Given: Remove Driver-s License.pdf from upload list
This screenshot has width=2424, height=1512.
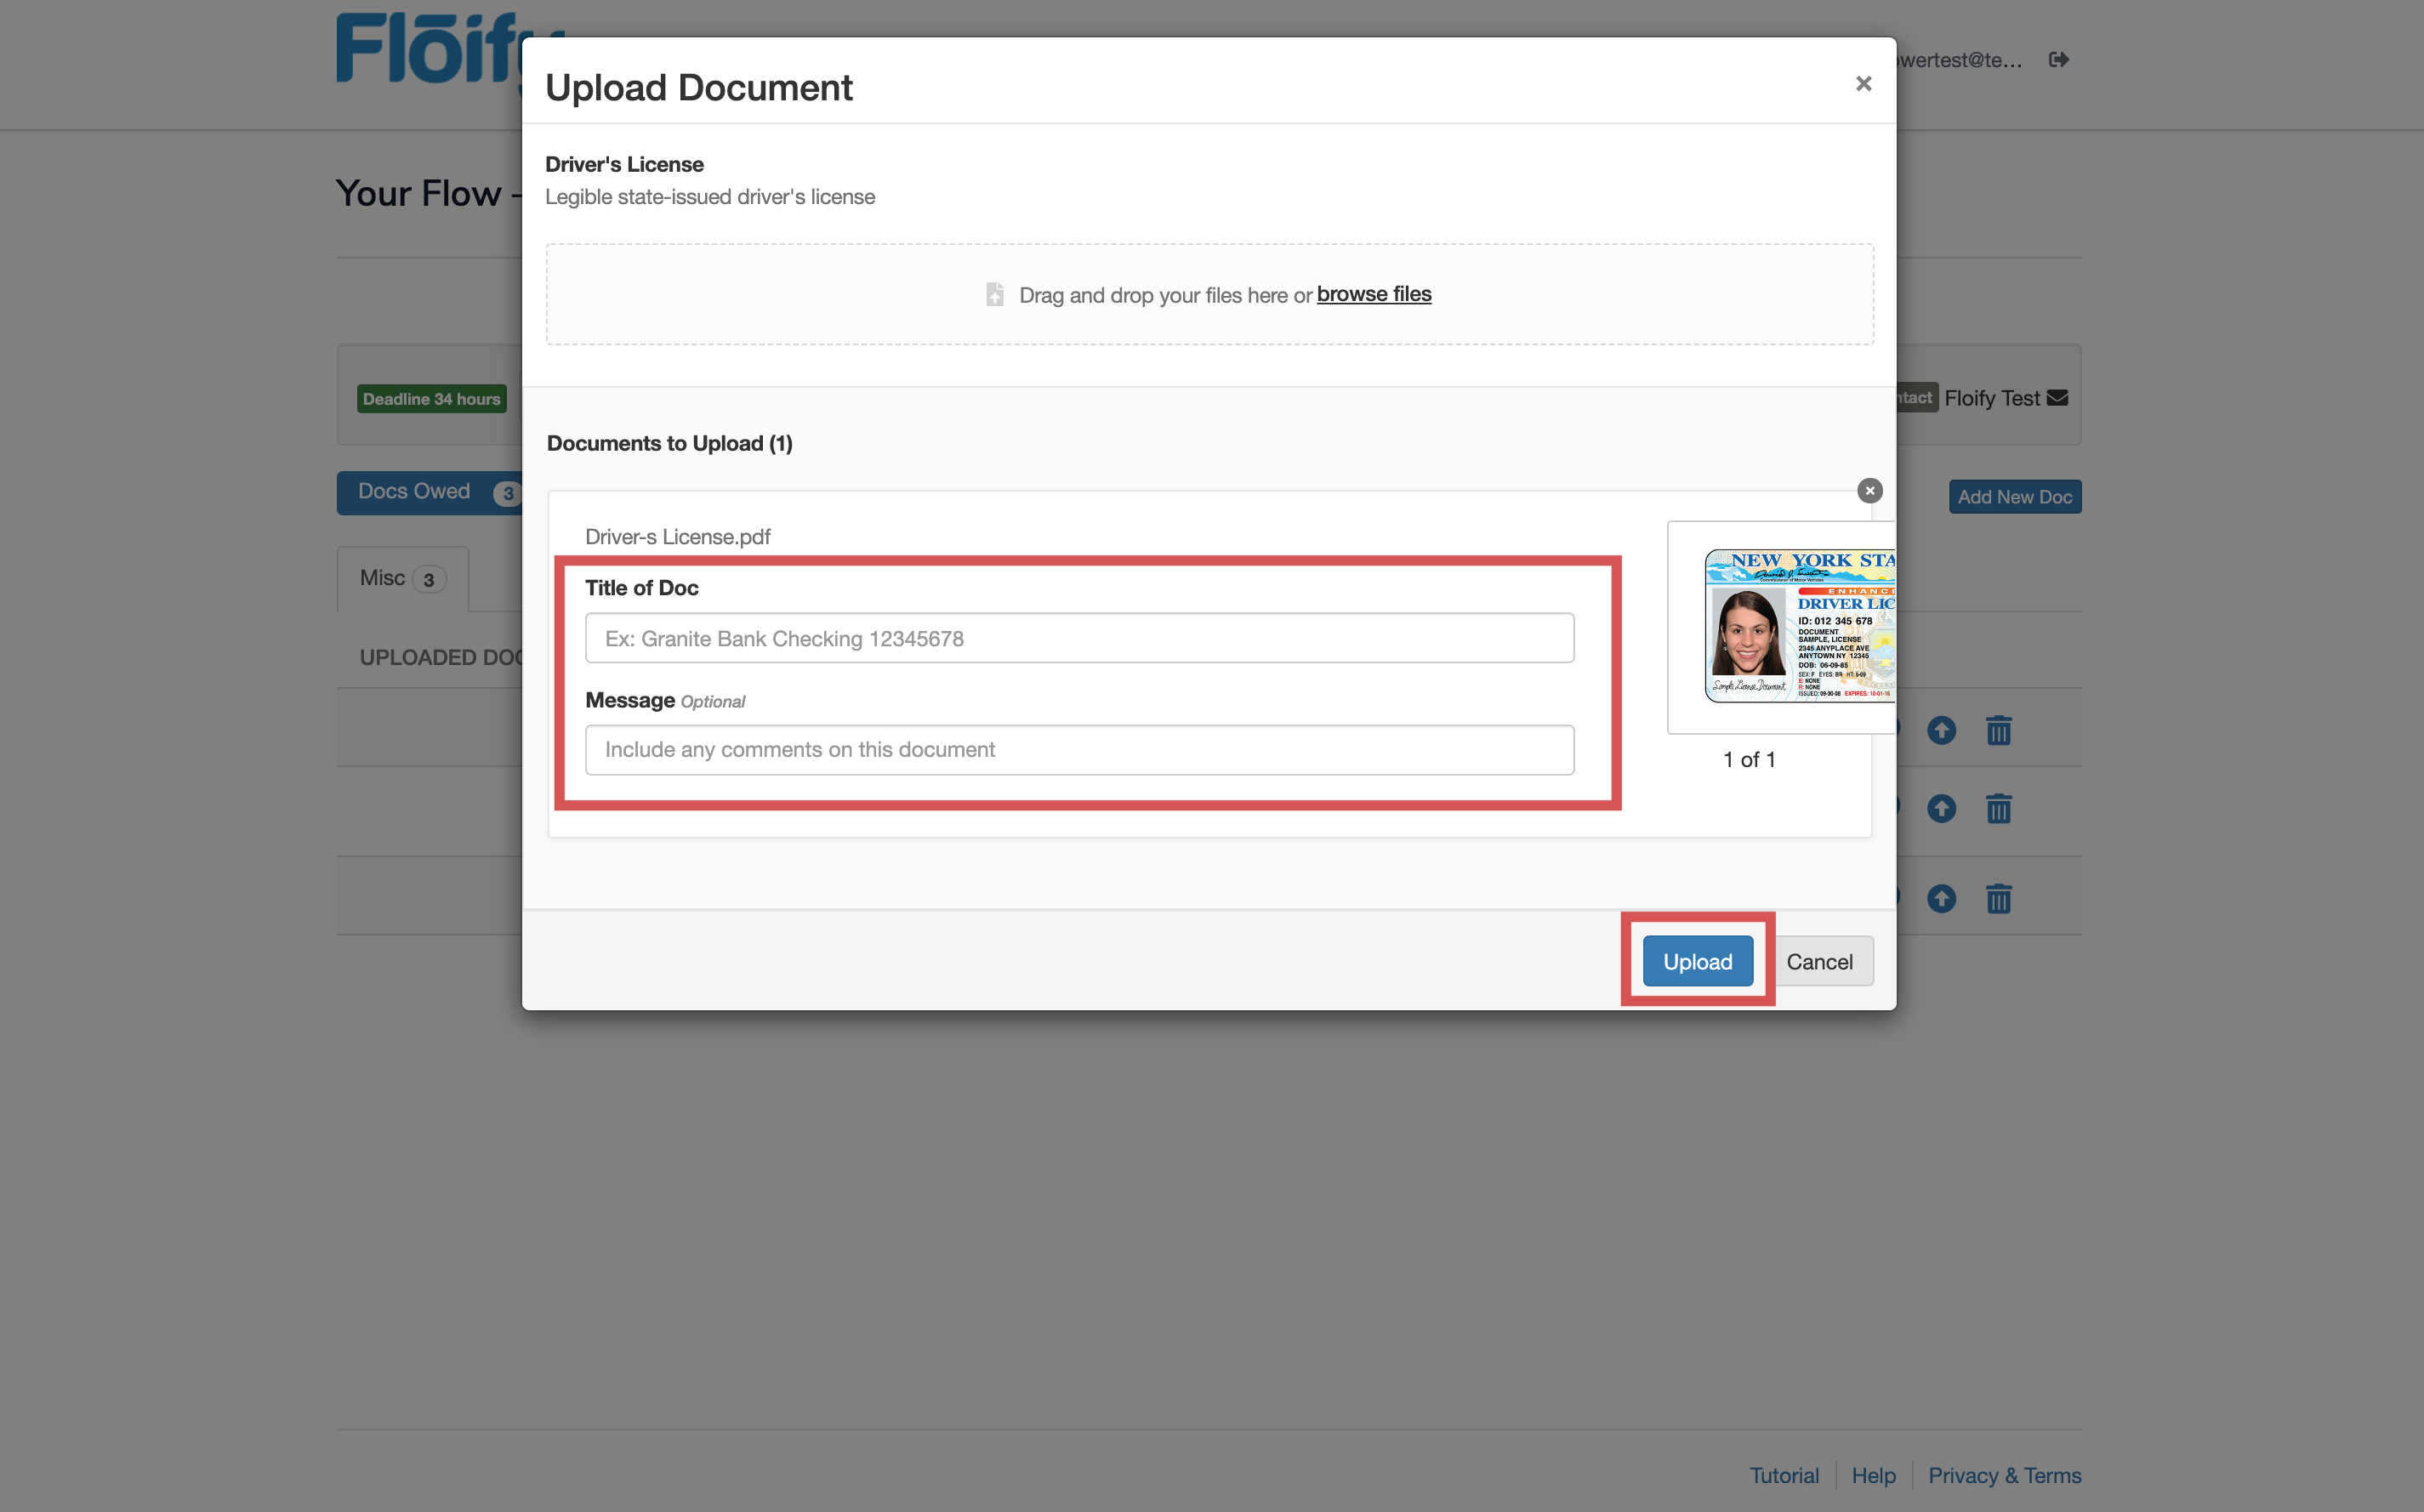Looking at the screenshot, I should [x=1869, y=491].
